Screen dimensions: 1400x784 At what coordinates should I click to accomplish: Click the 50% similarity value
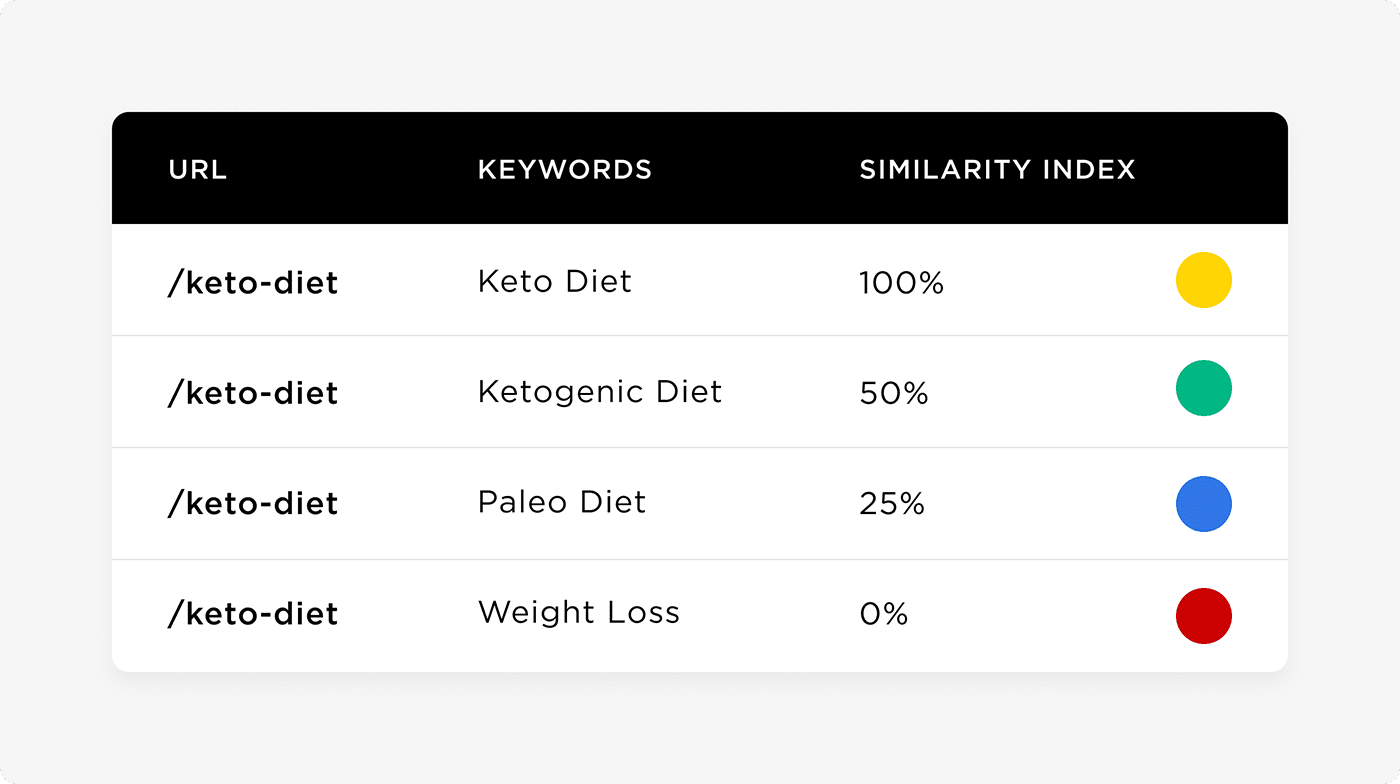coord(893,394)
